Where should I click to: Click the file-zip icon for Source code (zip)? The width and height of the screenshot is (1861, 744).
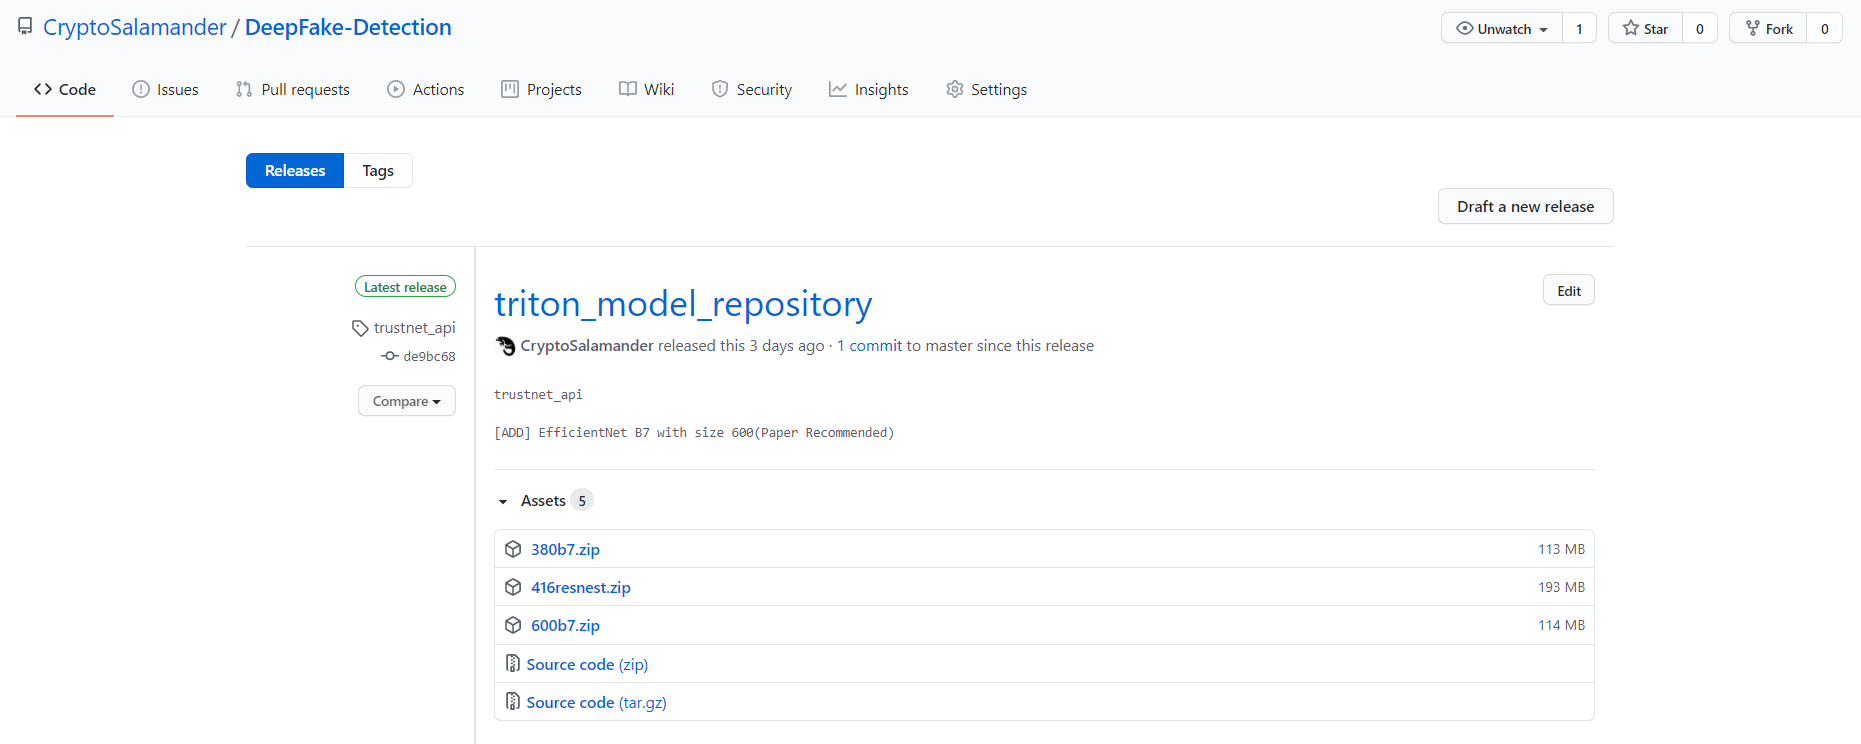click(x=513, y=663)
